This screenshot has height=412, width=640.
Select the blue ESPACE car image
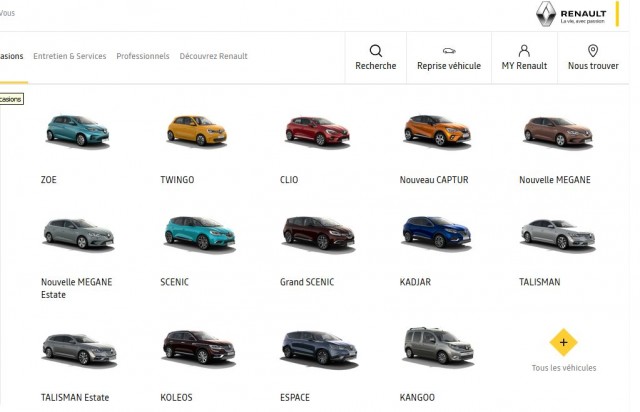(x=319, y=348)
